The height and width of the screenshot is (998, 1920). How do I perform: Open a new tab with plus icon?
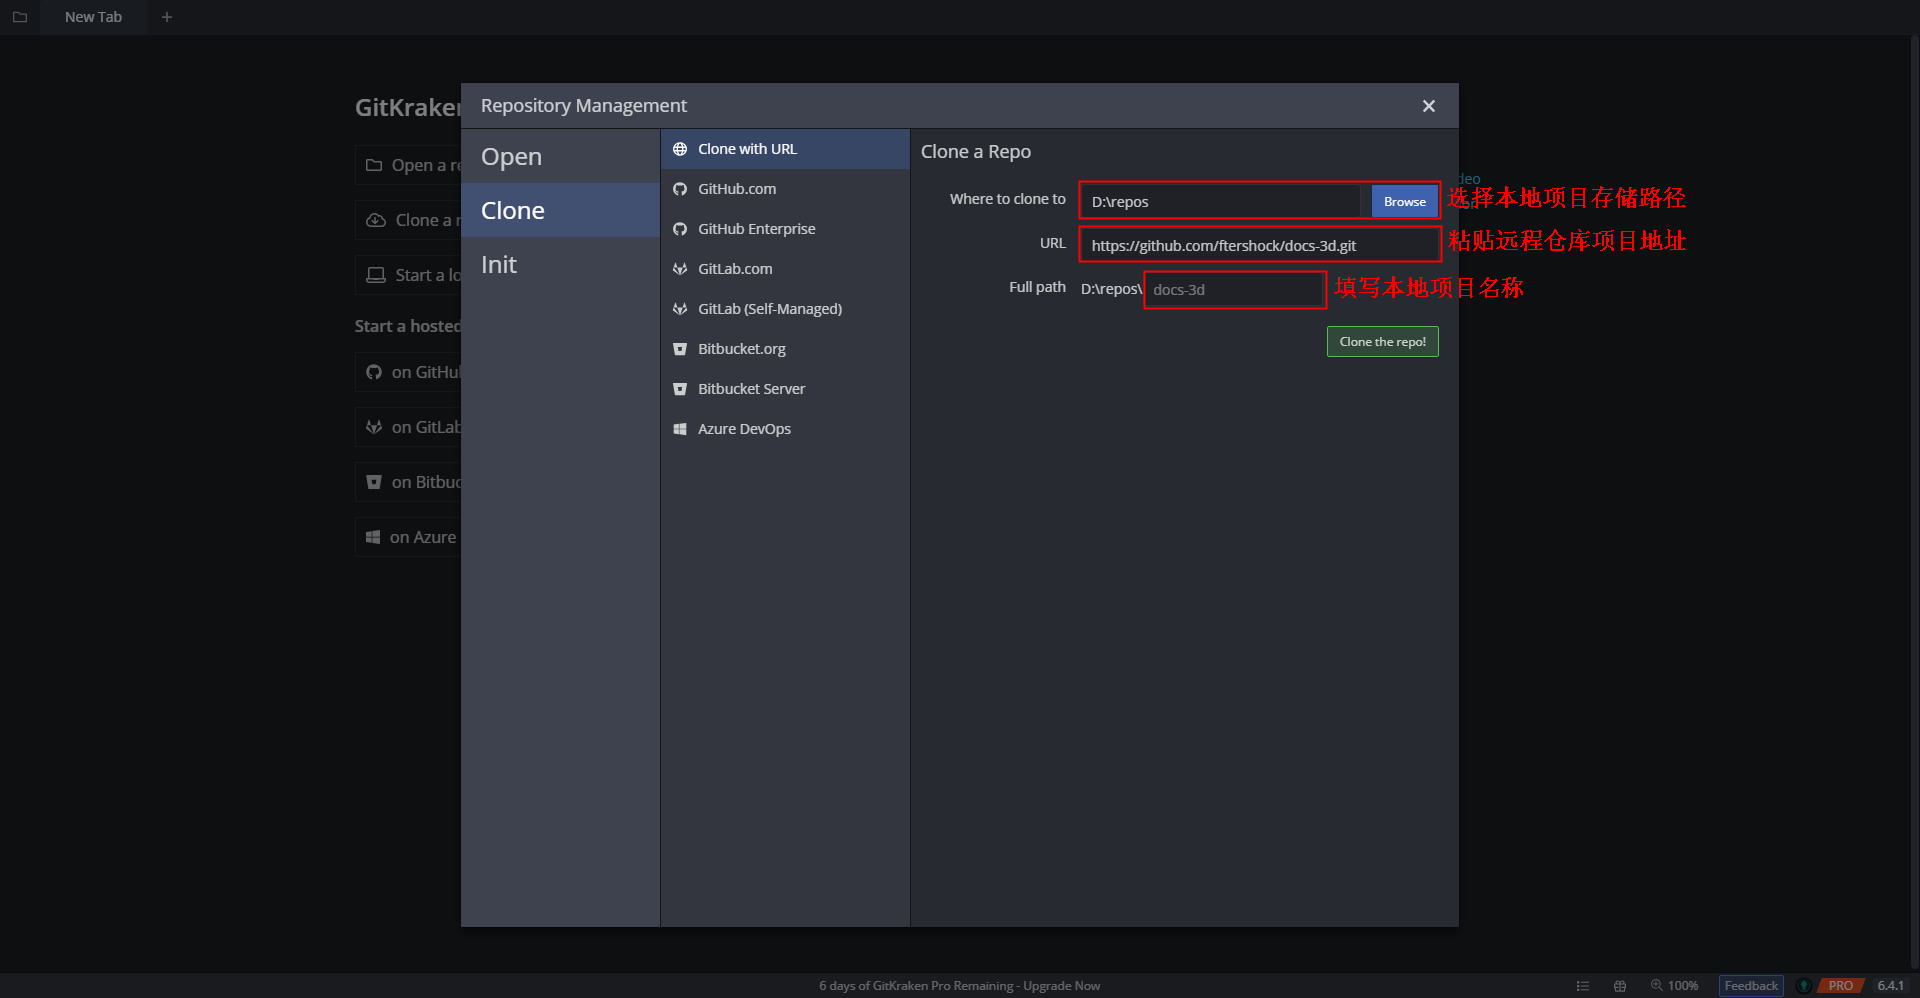167,17
